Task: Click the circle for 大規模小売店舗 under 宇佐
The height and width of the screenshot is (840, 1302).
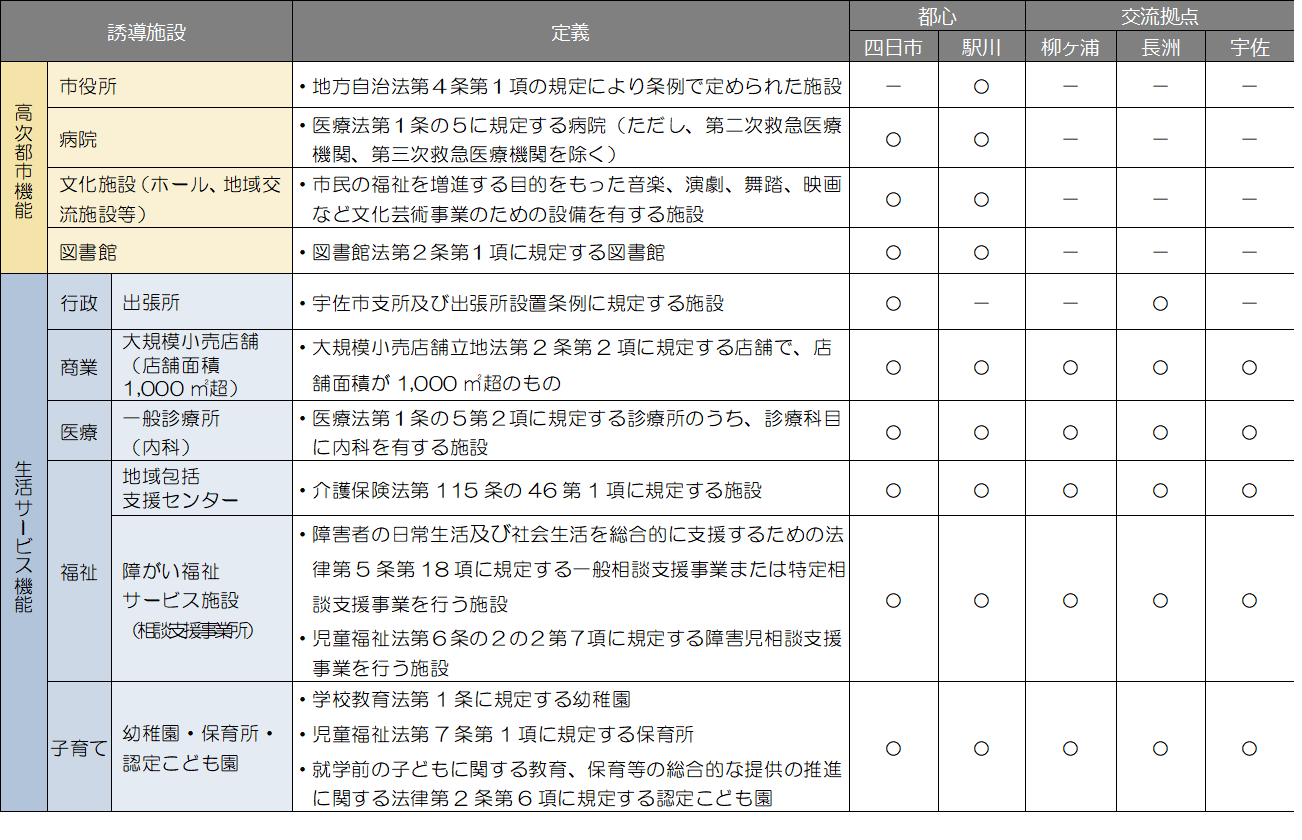Action: coord(1249,367)
